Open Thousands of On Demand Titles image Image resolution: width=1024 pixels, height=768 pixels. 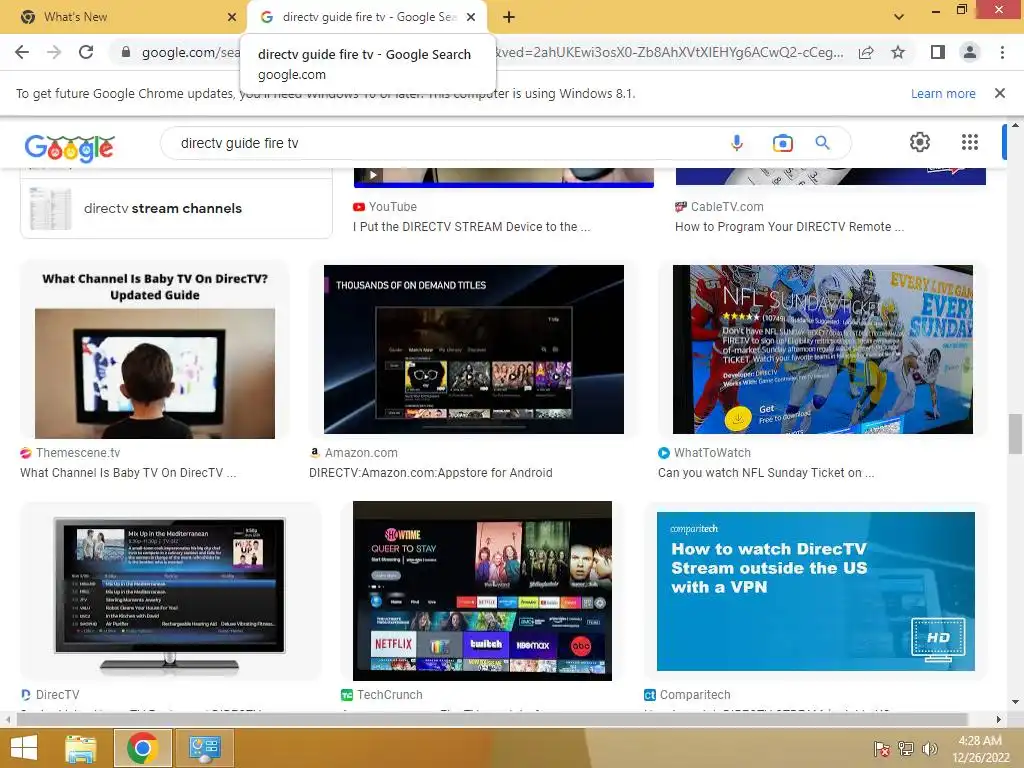(x=473, y=349)
